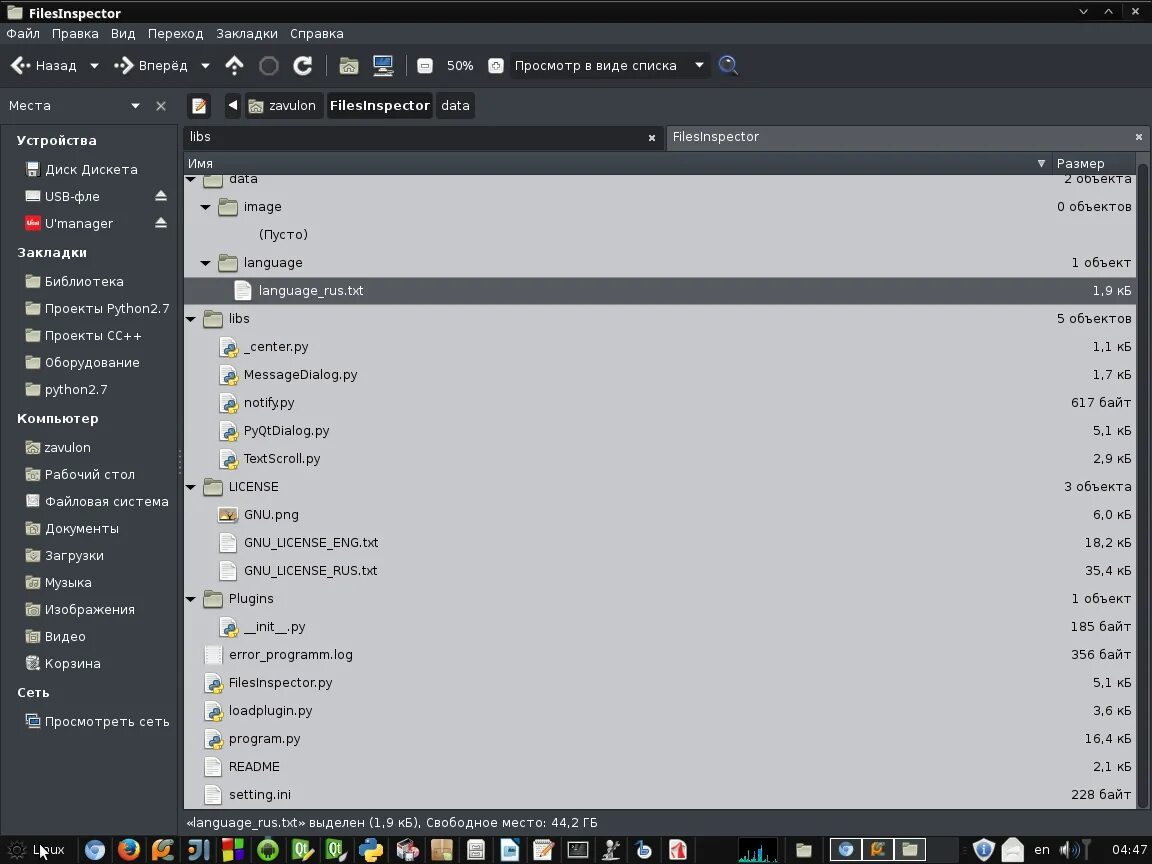The width and height of the screenshot is (1152, 864).
Task: Sort by the Имя column header
Action: tap(617, 164)
